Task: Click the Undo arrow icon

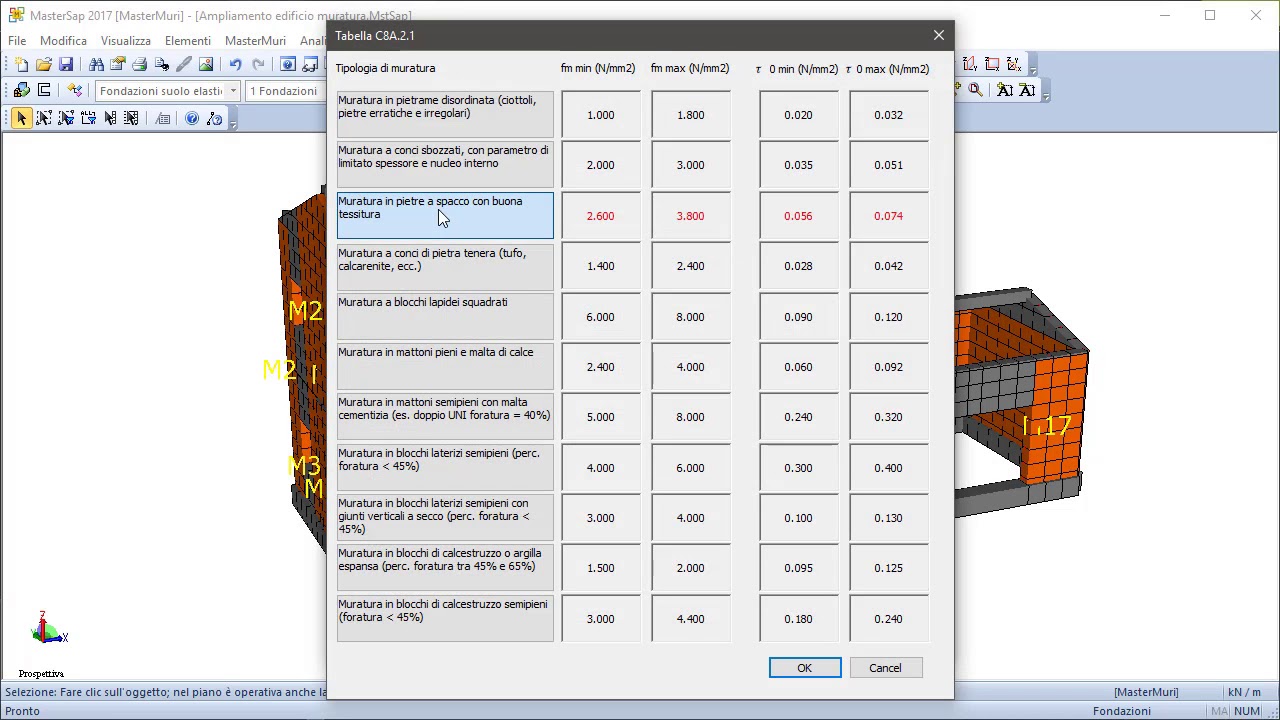Action: click(235, 64)
